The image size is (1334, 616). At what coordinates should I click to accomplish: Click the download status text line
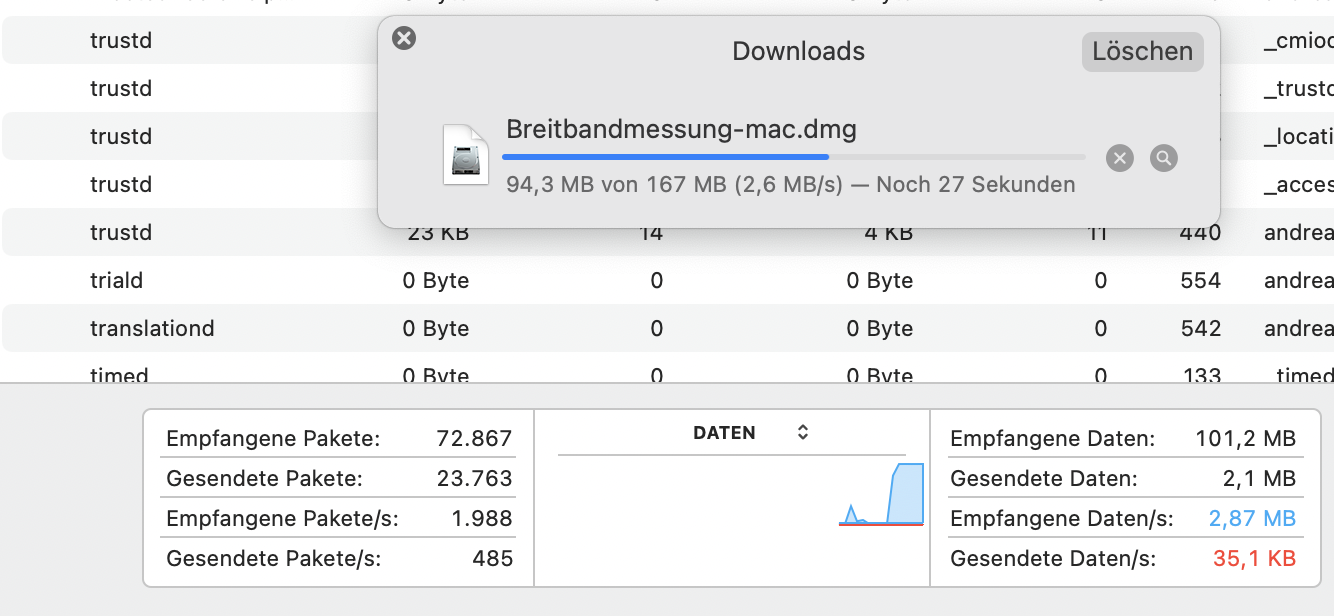tap(790, 185)
